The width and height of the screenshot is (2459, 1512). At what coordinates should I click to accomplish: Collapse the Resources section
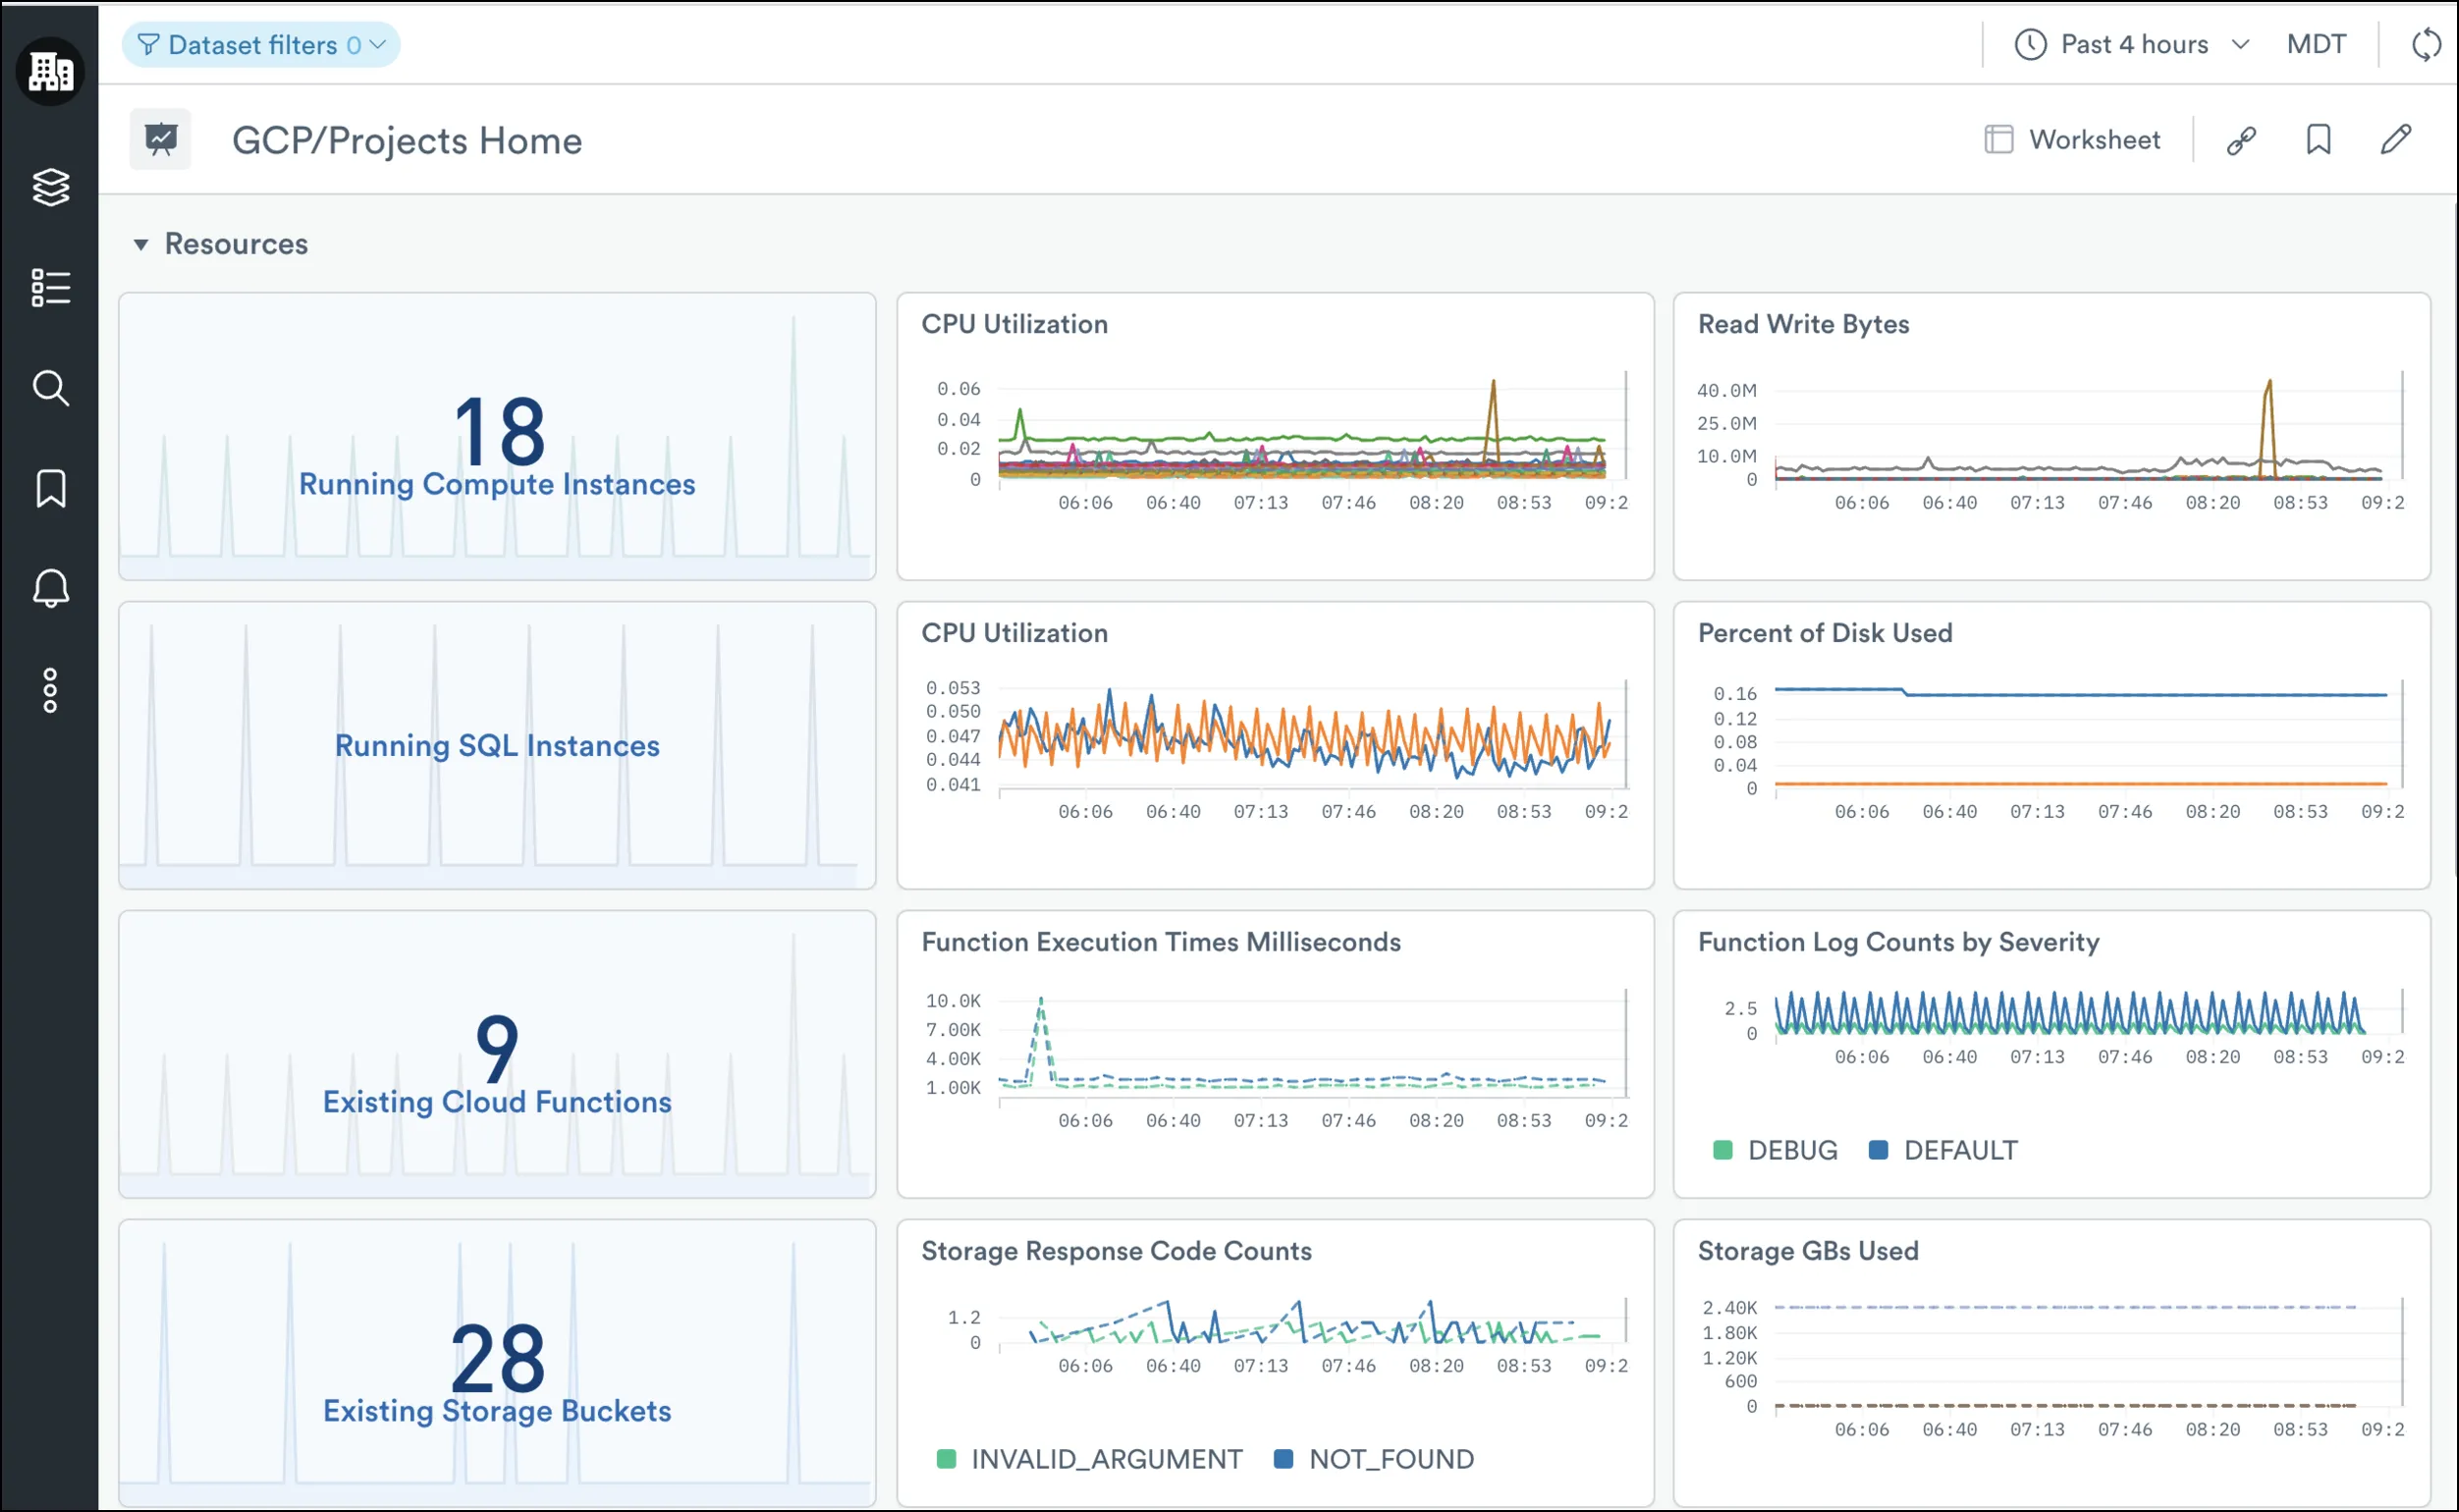tap(141, 244)
